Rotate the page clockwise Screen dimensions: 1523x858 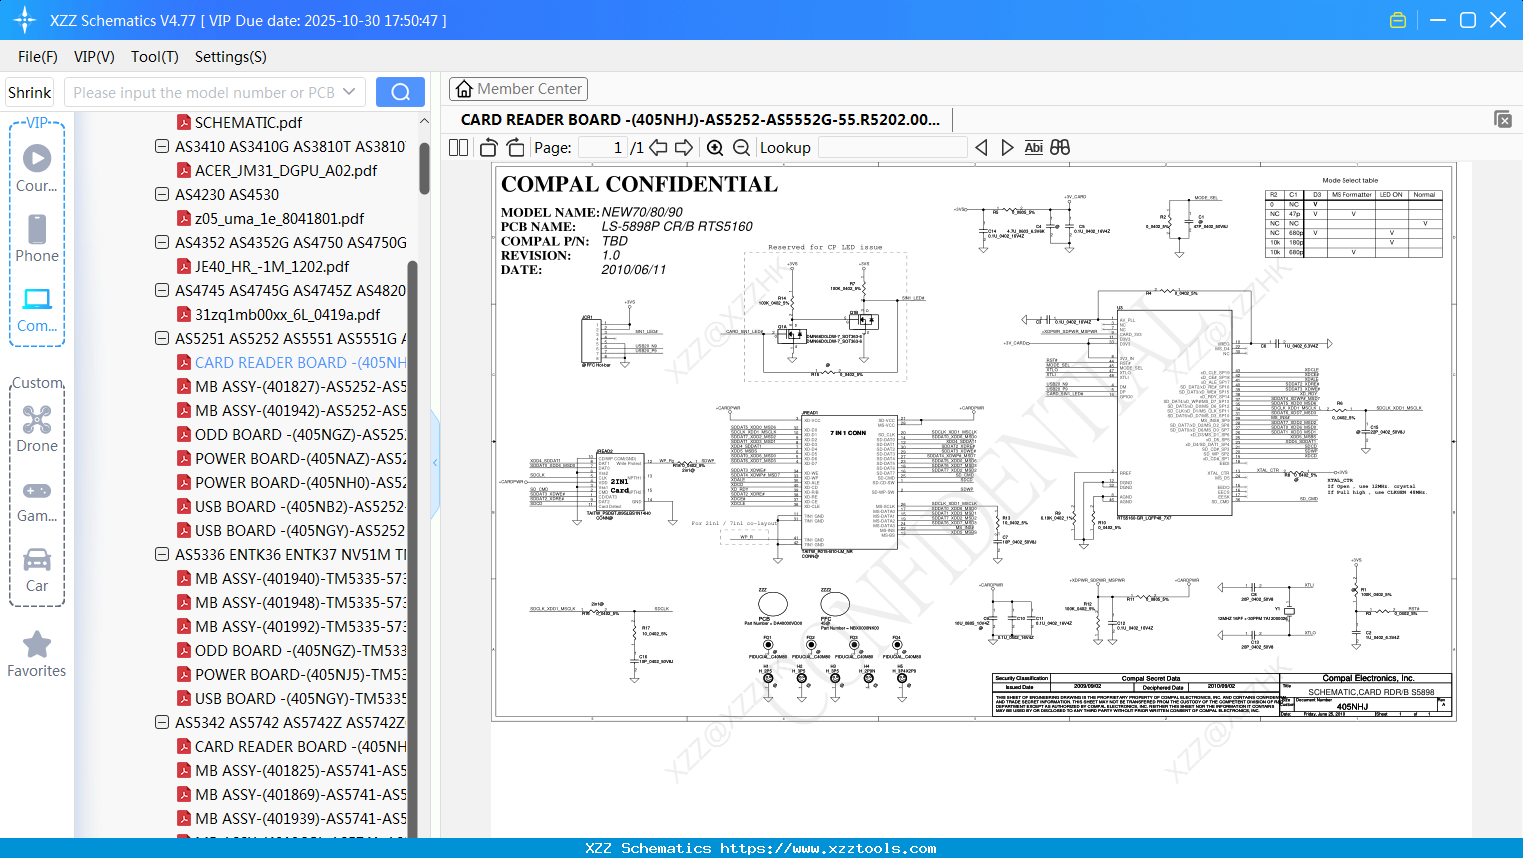pos(516,147)
